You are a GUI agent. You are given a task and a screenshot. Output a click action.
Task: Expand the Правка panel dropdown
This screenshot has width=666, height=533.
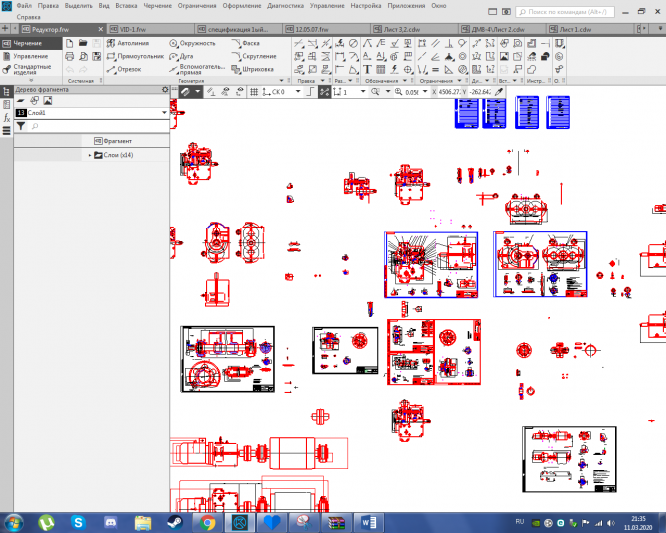[322, 81]
